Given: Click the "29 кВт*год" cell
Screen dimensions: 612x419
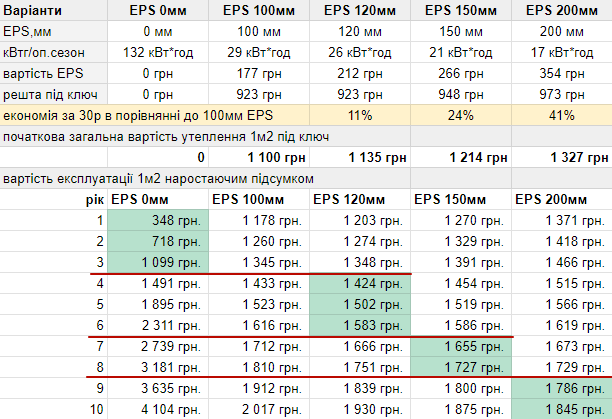Looking at the screenshot, I should pos(259,52).
